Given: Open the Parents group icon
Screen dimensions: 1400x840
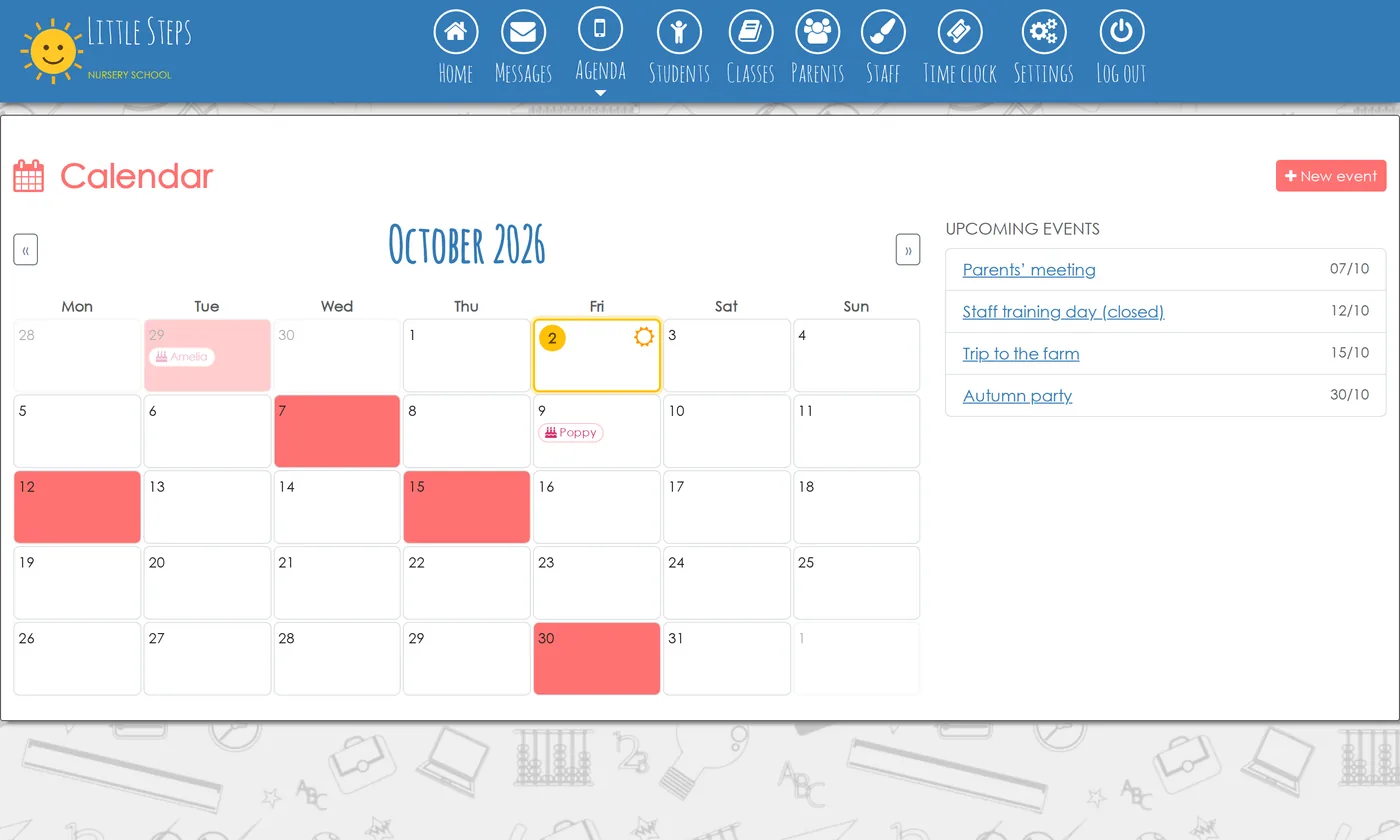Looking at the screenshot, I should (818, 32).
